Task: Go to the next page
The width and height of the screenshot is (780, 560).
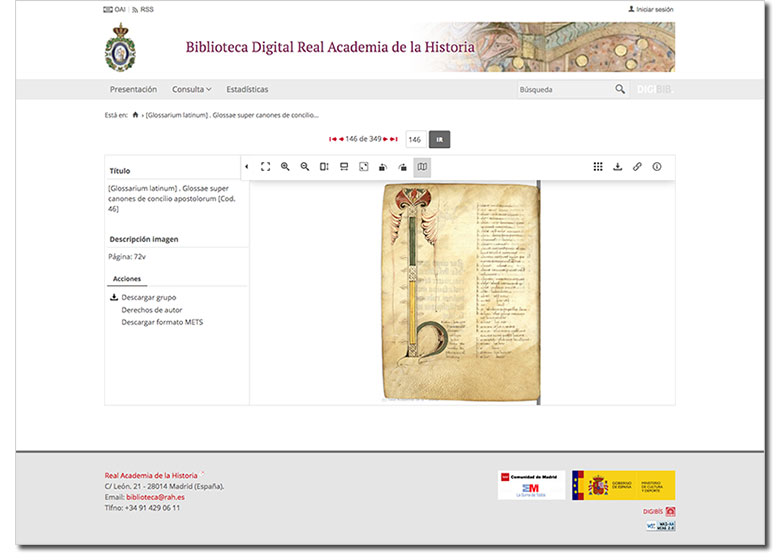Action: point(386,139)
